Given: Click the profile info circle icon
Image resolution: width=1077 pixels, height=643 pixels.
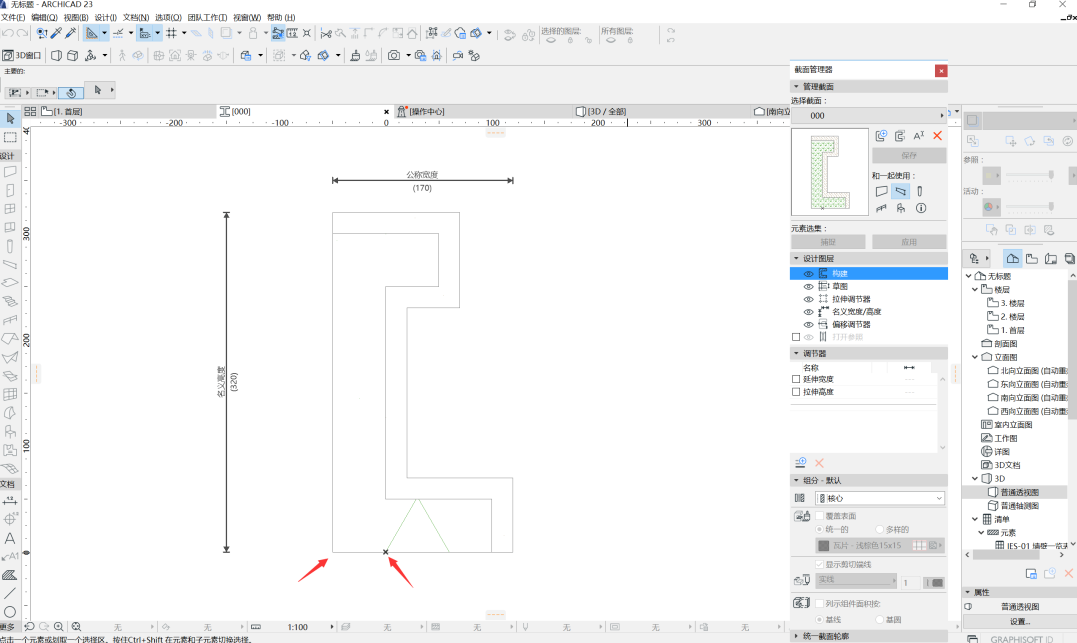Looking at the screenshot, I should [x=921, y=208].
